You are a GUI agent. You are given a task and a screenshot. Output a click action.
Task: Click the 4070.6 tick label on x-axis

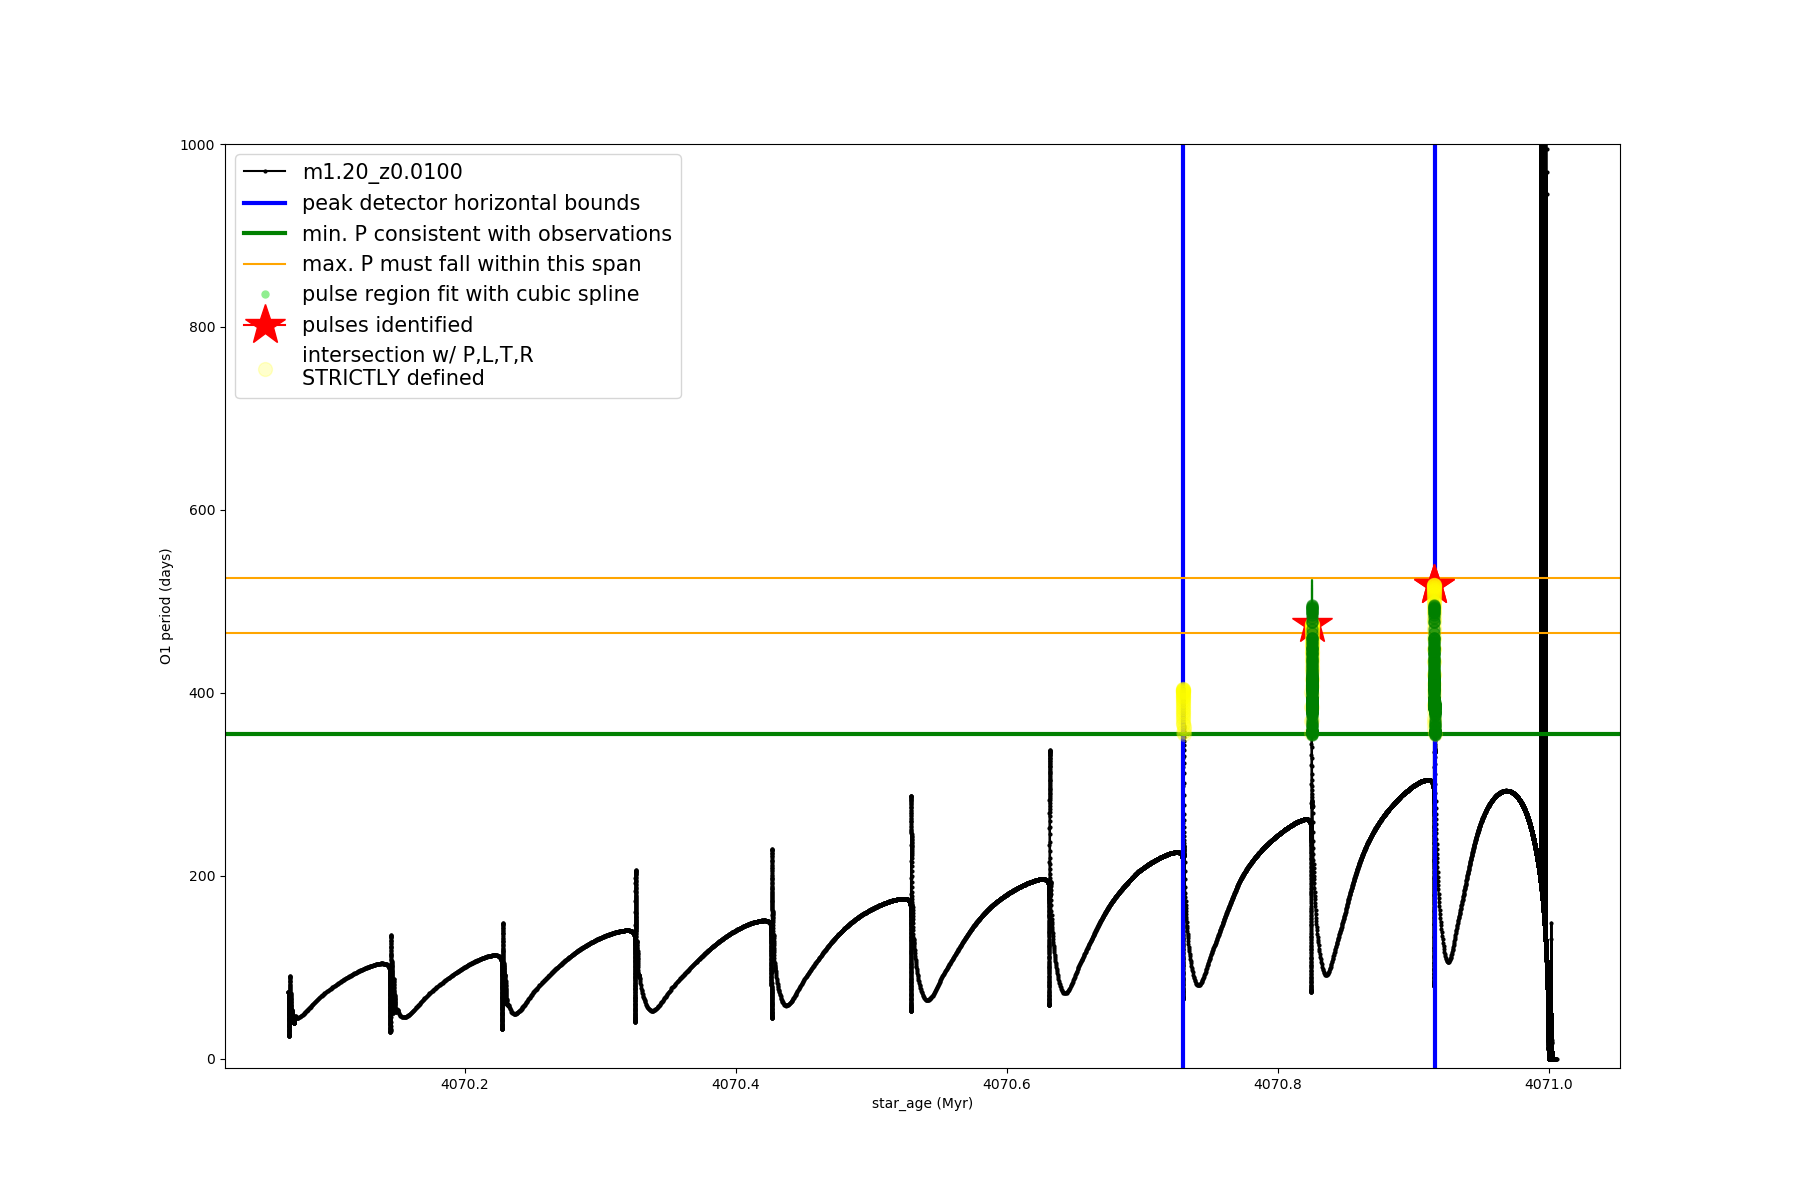(1006, 1084)
